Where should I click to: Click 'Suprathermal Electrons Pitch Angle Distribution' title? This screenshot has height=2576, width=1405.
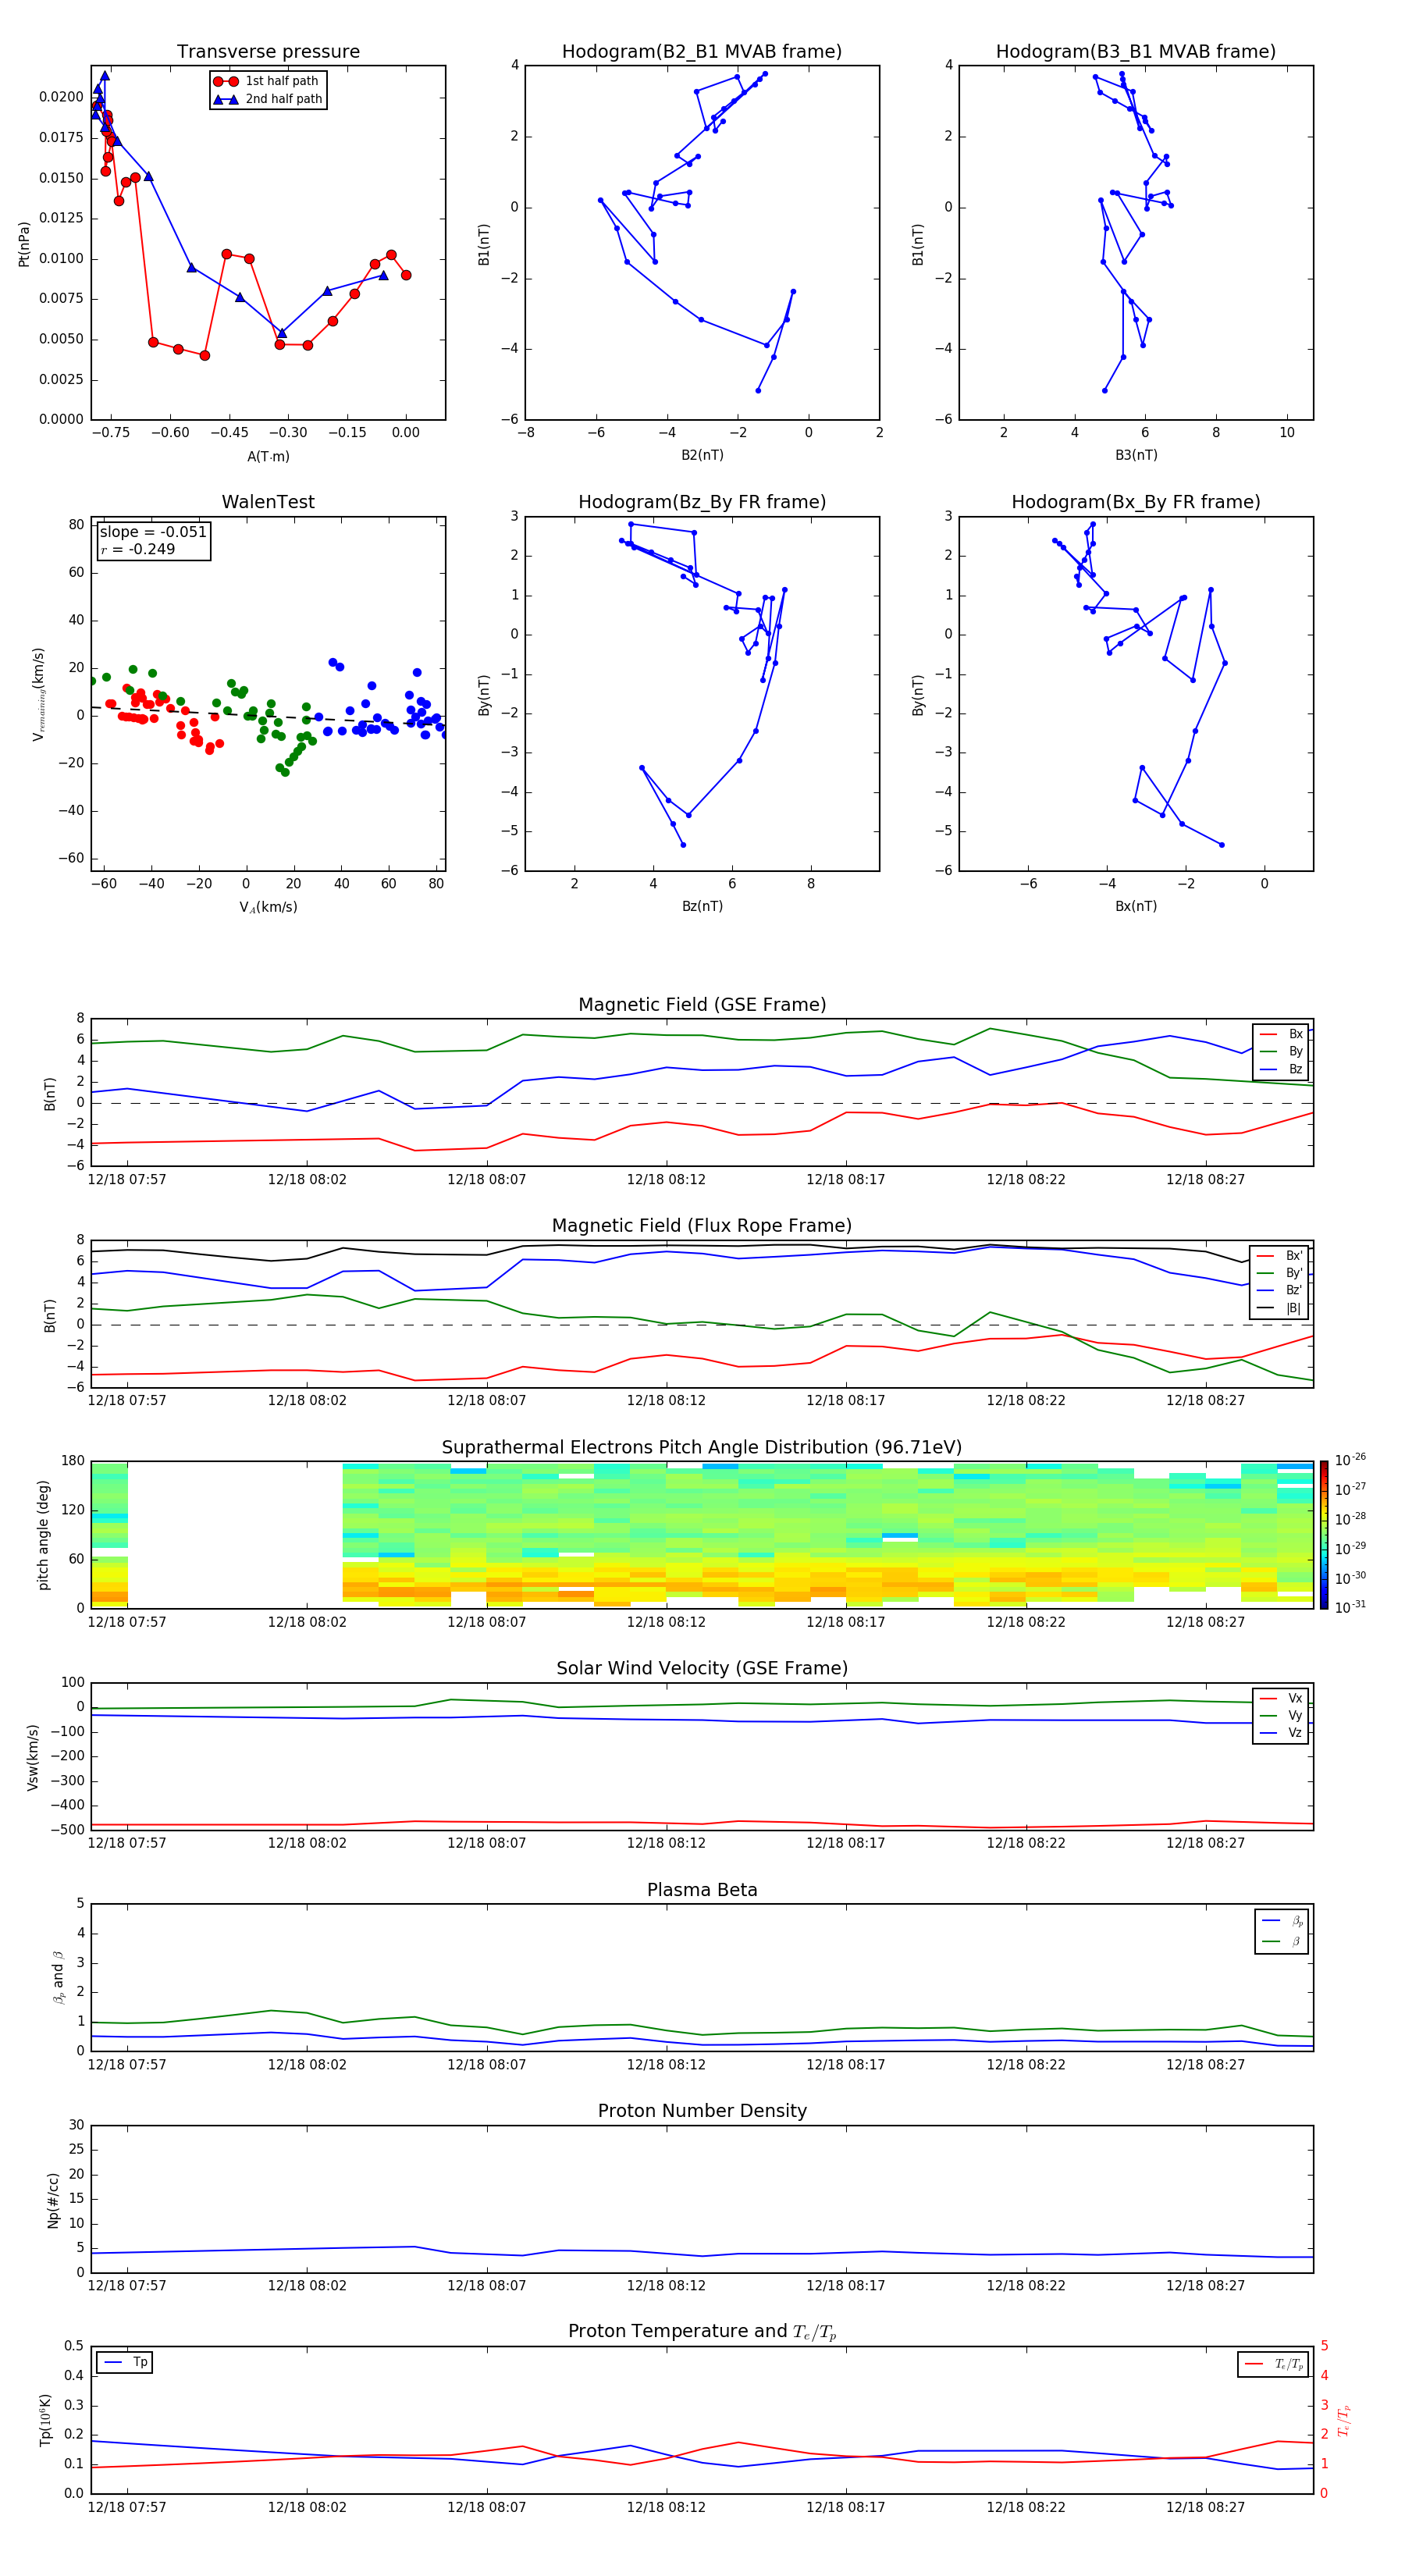(702, 1448)
